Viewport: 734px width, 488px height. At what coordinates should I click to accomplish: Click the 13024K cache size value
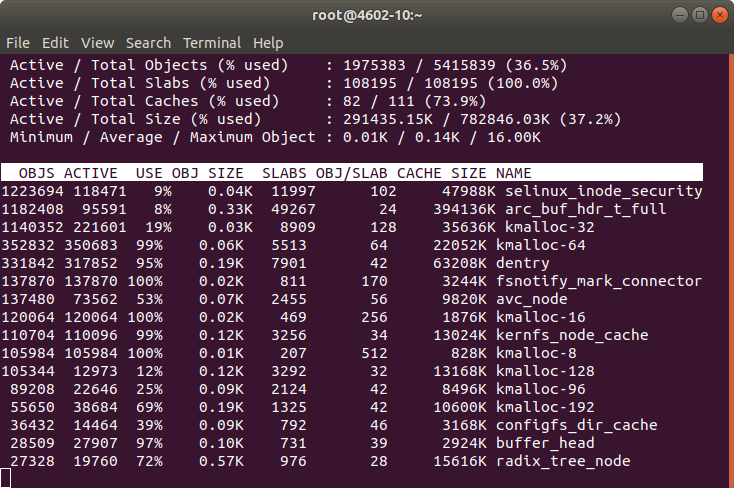(x=460, y=335)
